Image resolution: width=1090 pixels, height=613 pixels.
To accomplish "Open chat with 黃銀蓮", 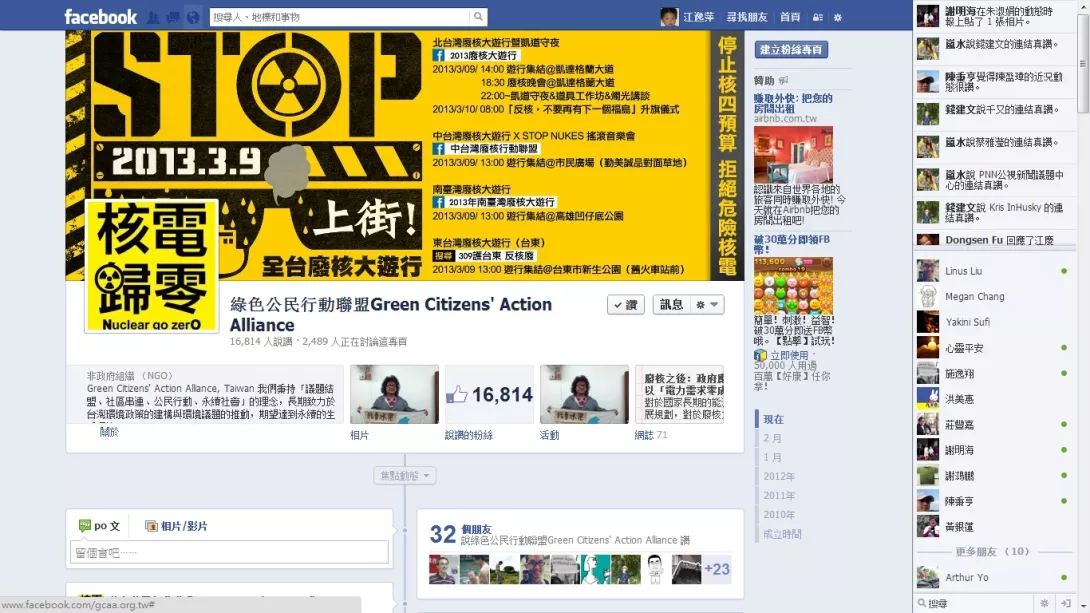I will [x=995, y=527].
